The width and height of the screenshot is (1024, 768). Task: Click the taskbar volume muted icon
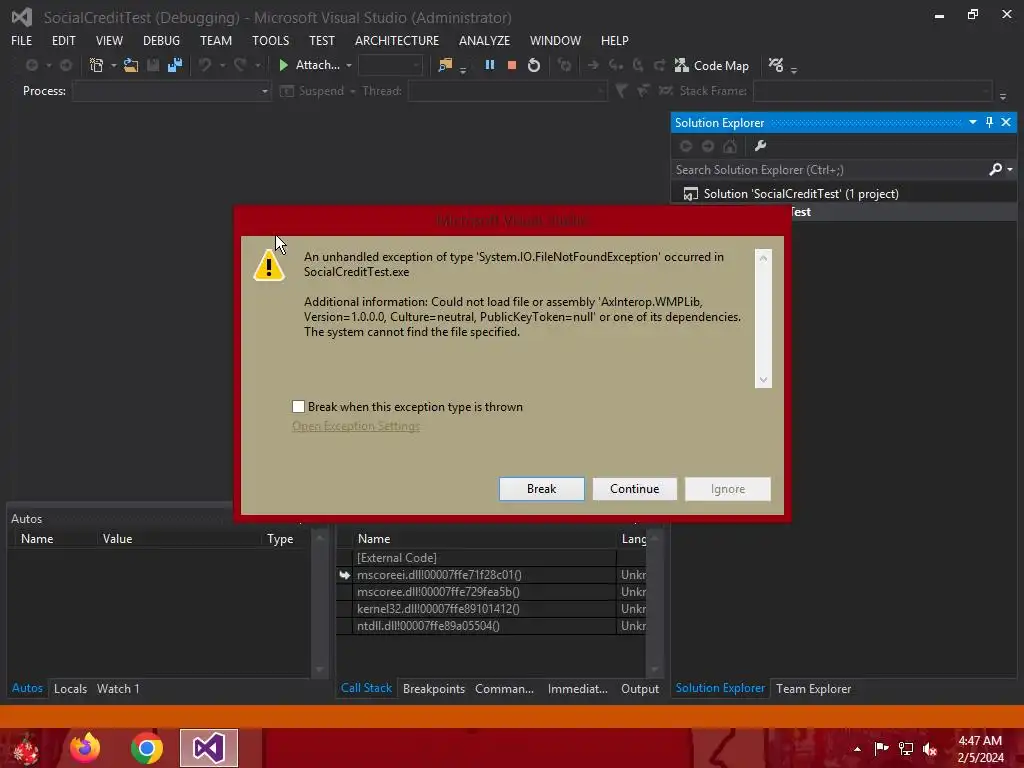click(930, 749)
